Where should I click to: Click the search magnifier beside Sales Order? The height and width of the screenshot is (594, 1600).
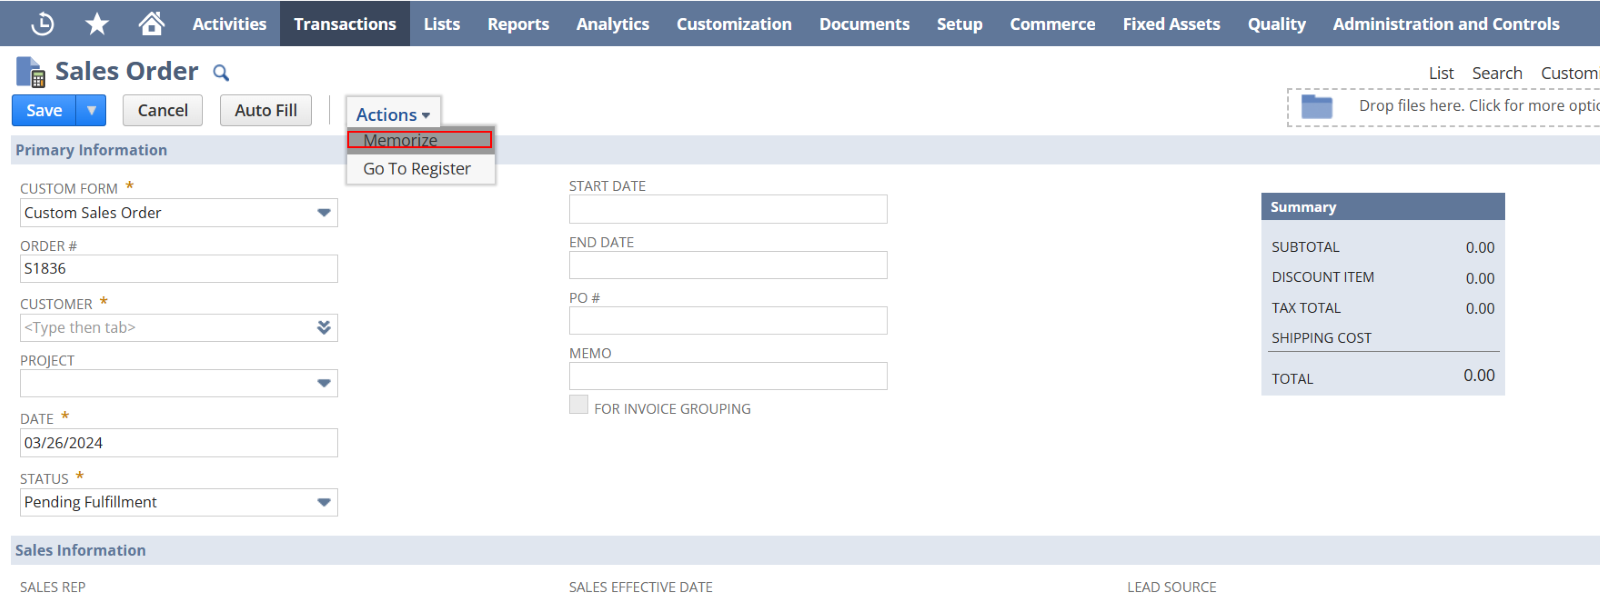pos(221,73)
